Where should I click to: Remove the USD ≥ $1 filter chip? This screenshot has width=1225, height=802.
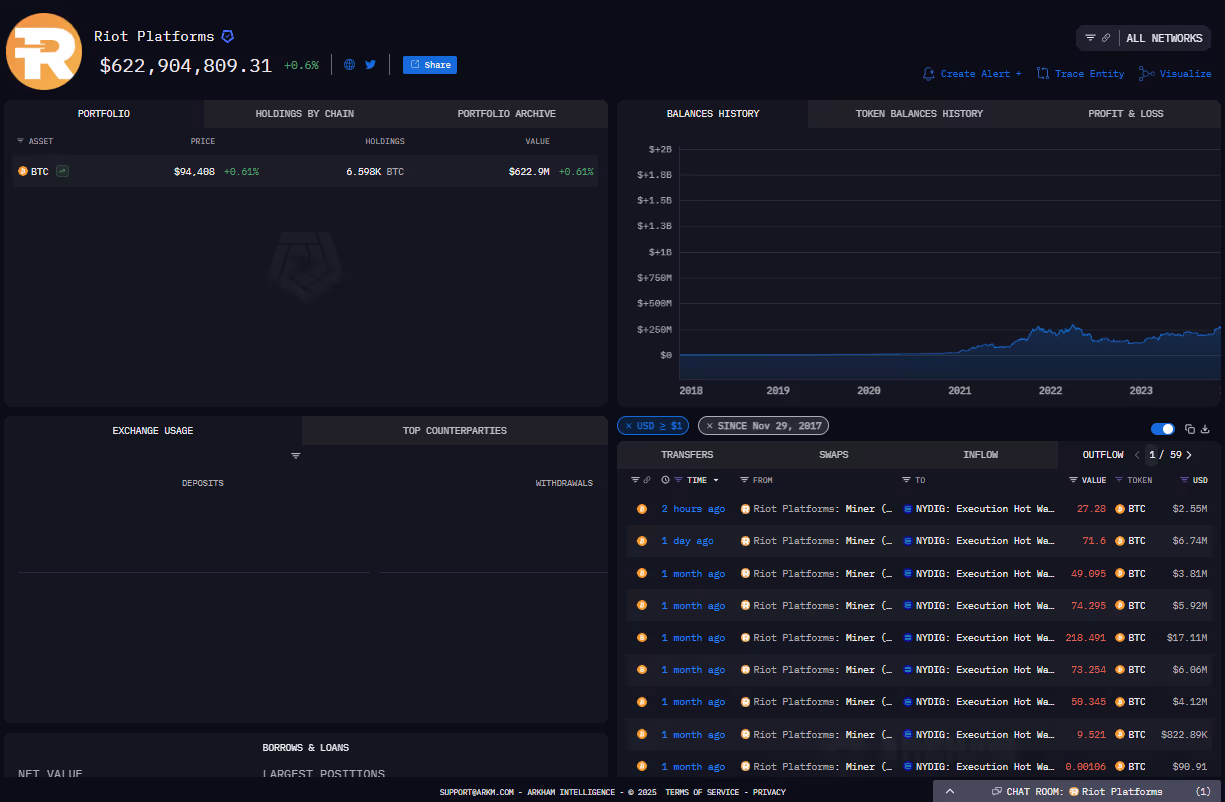click(x=629, y=425)
